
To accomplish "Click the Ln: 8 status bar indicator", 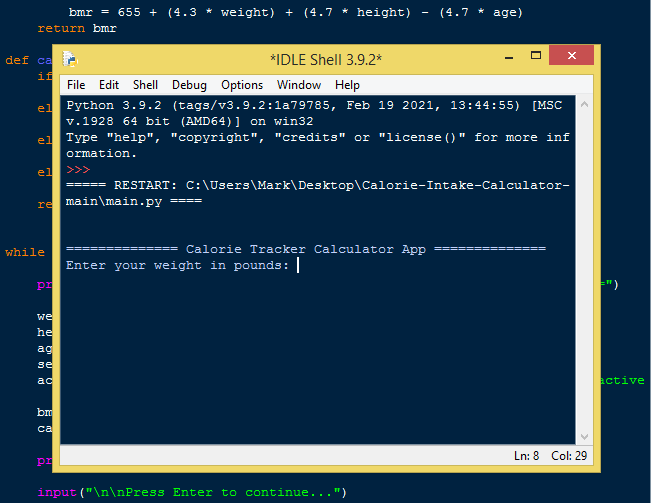I will (x=527, y=455).
